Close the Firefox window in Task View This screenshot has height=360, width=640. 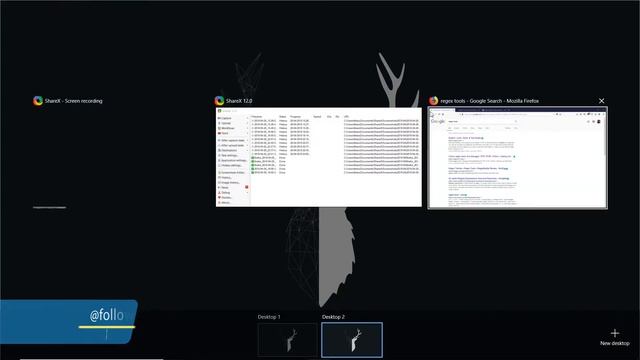[601, 101]
